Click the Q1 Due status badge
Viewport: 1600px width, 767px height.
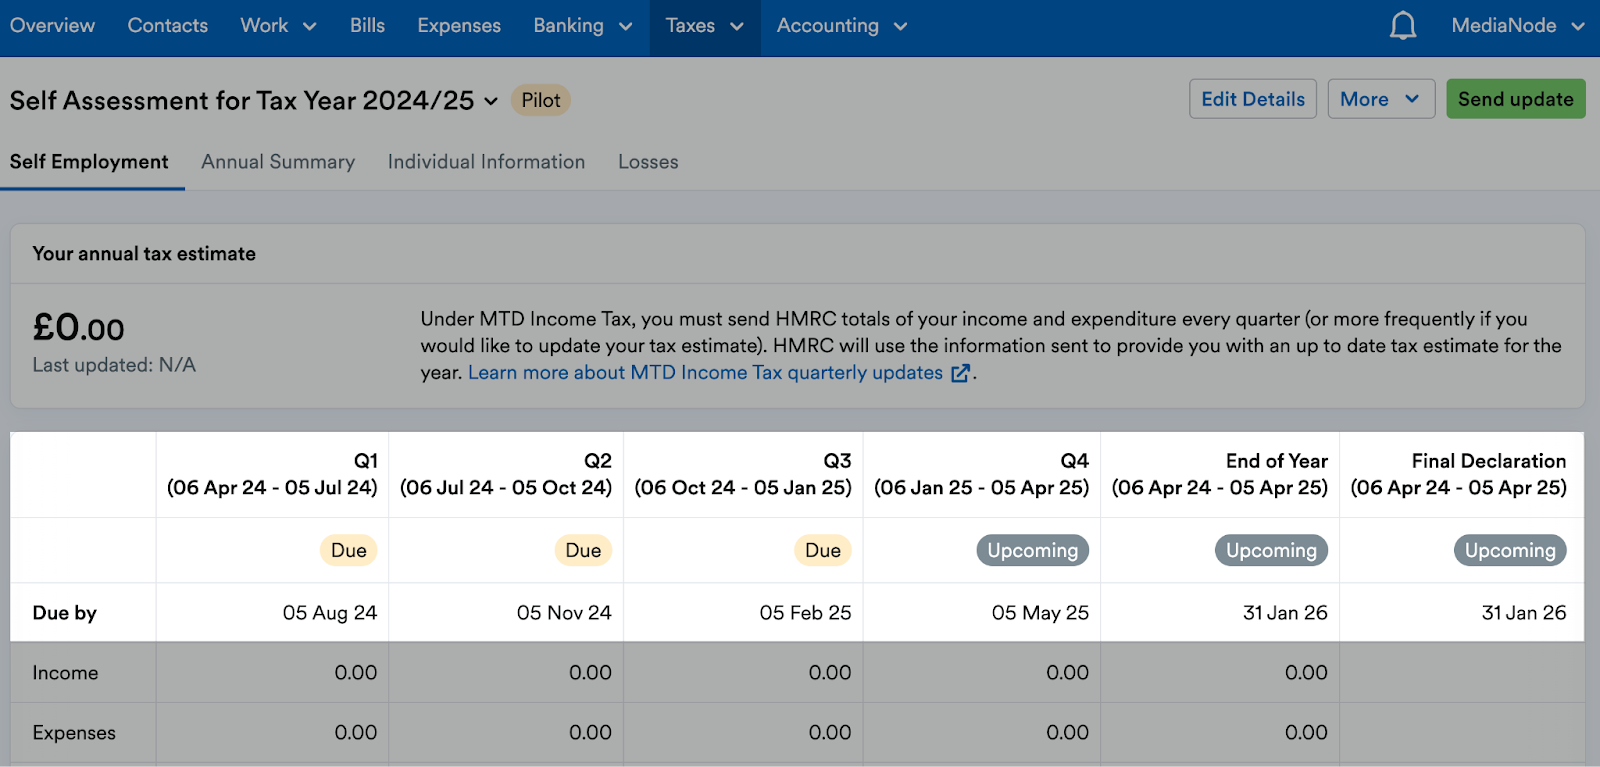click(x=348, y=550)
